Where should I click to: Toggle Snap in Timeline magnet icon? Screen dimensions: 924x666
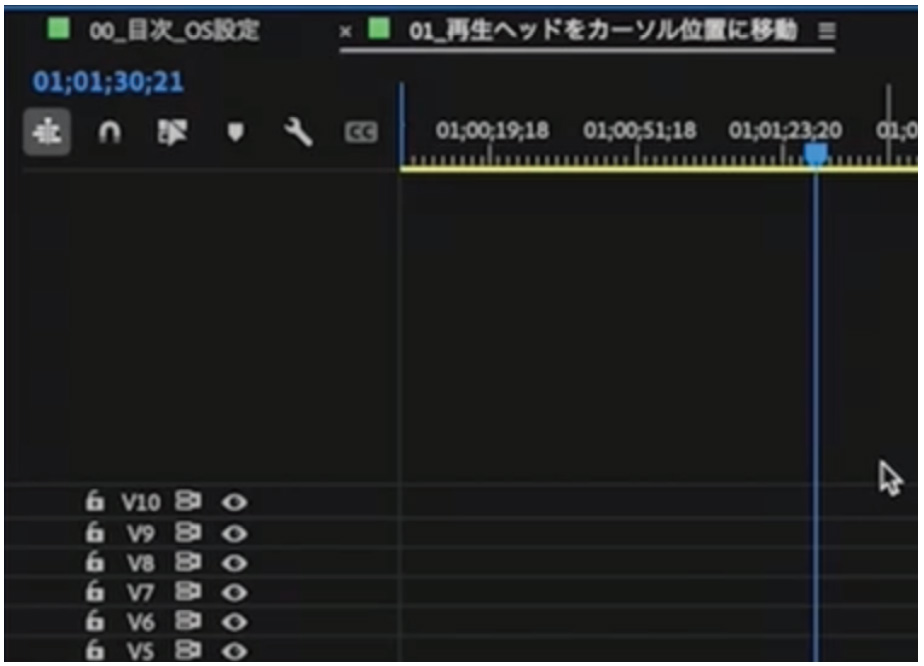coord(108,133)
